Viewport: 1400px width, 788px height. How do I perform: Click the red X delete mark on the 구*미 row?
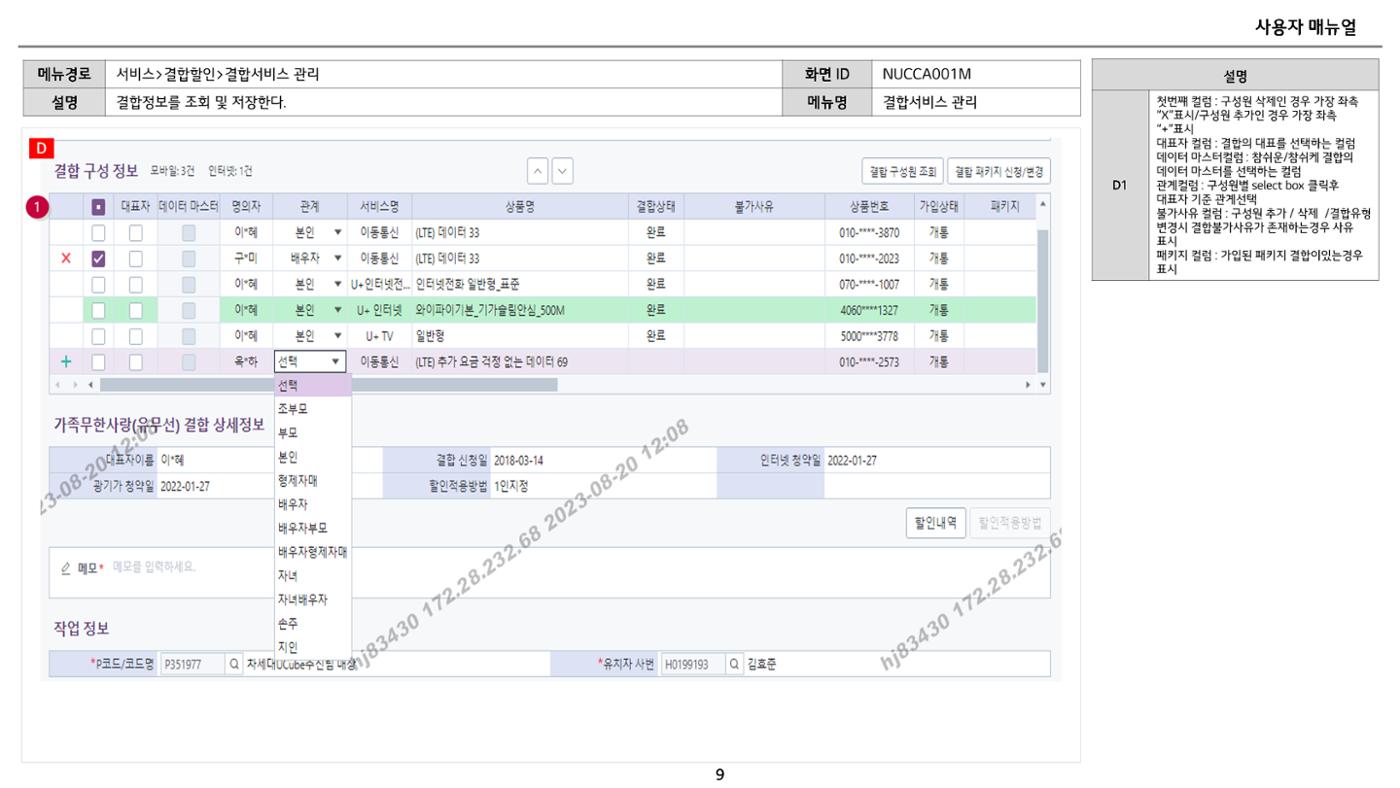(x=66, y=258)
